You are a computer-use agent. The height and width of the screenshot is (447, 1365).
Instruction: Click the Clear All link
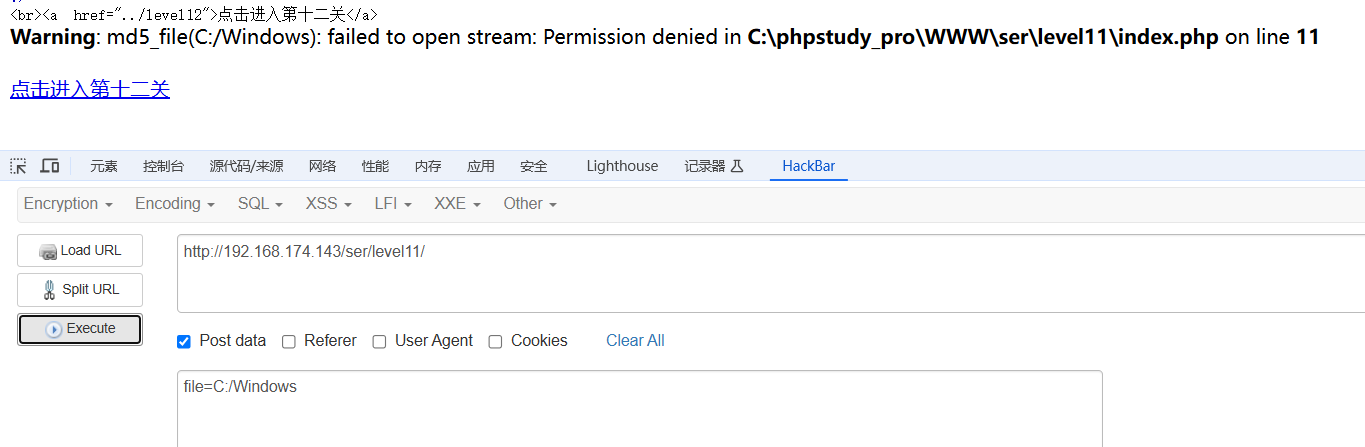[x=635, y=341]
